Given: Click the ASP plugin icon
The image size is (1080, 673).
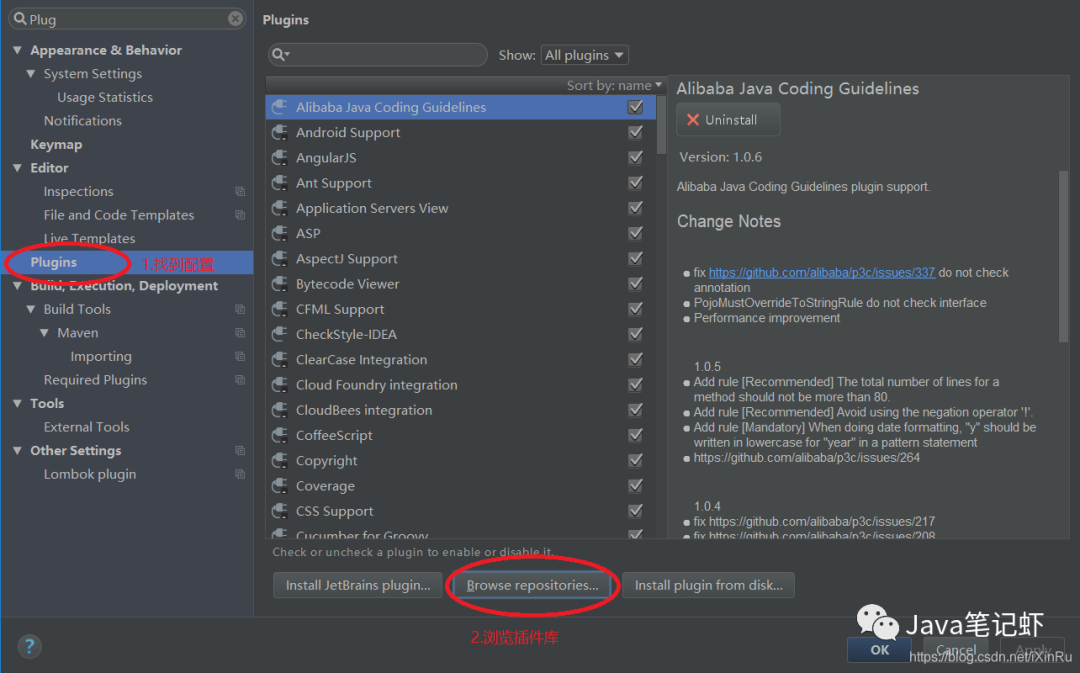Looking at the screenshot, I should (280, 234).
